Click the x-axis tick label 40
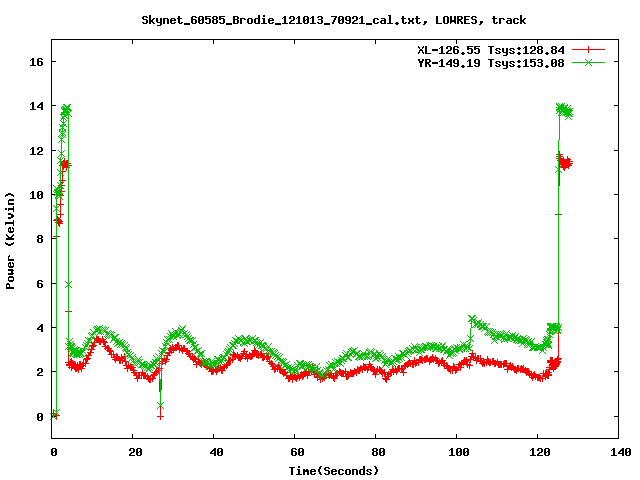The width and height of the screenshot is (640, 480). pos(216,452)
